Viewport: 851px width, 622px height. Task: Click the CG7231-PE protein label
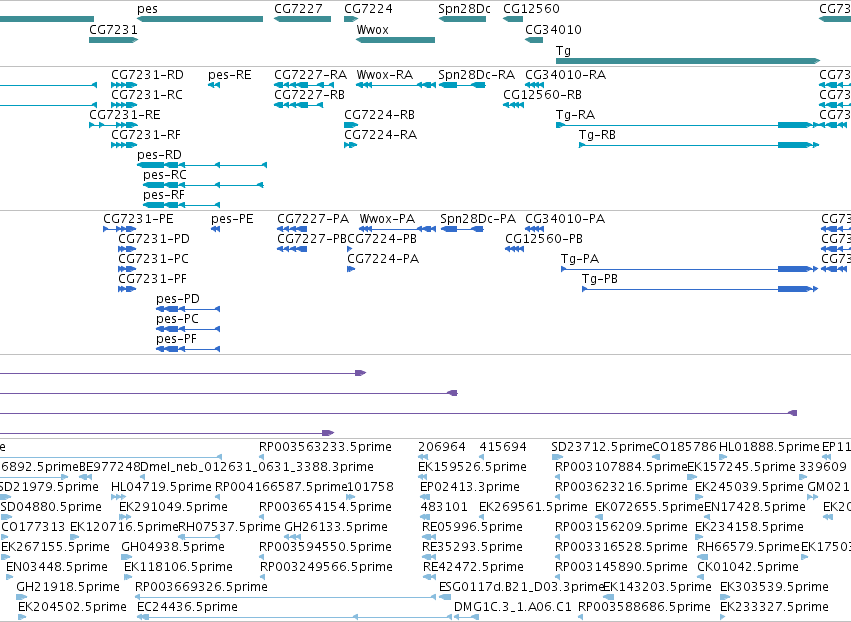138,219
